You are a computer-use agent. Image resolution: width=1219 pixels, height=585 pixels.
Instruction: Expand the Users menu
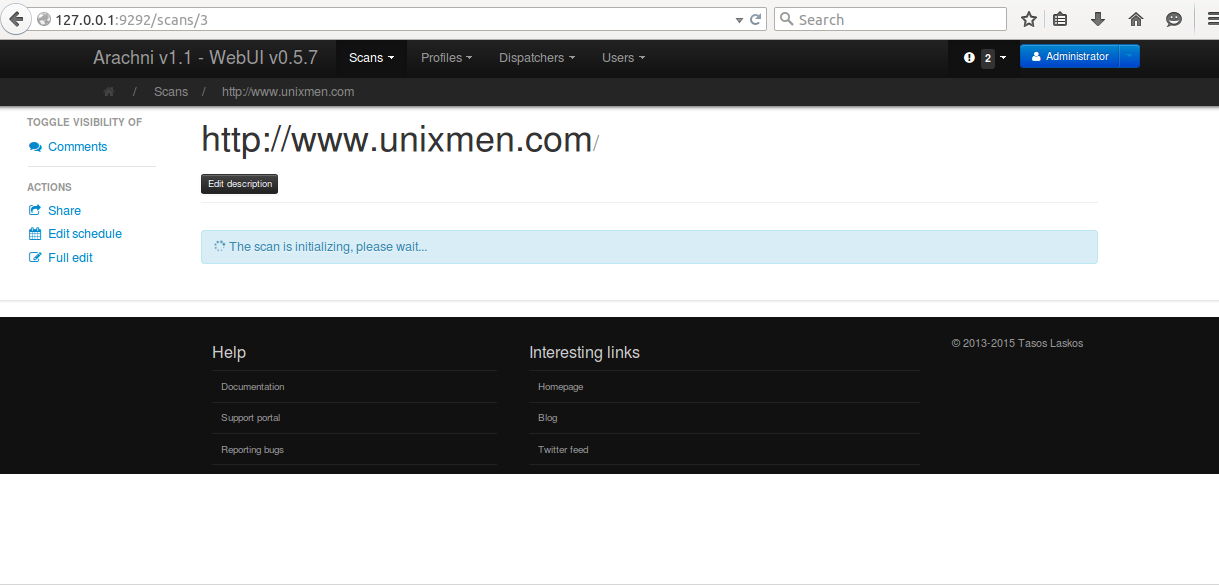coord(623,58)
